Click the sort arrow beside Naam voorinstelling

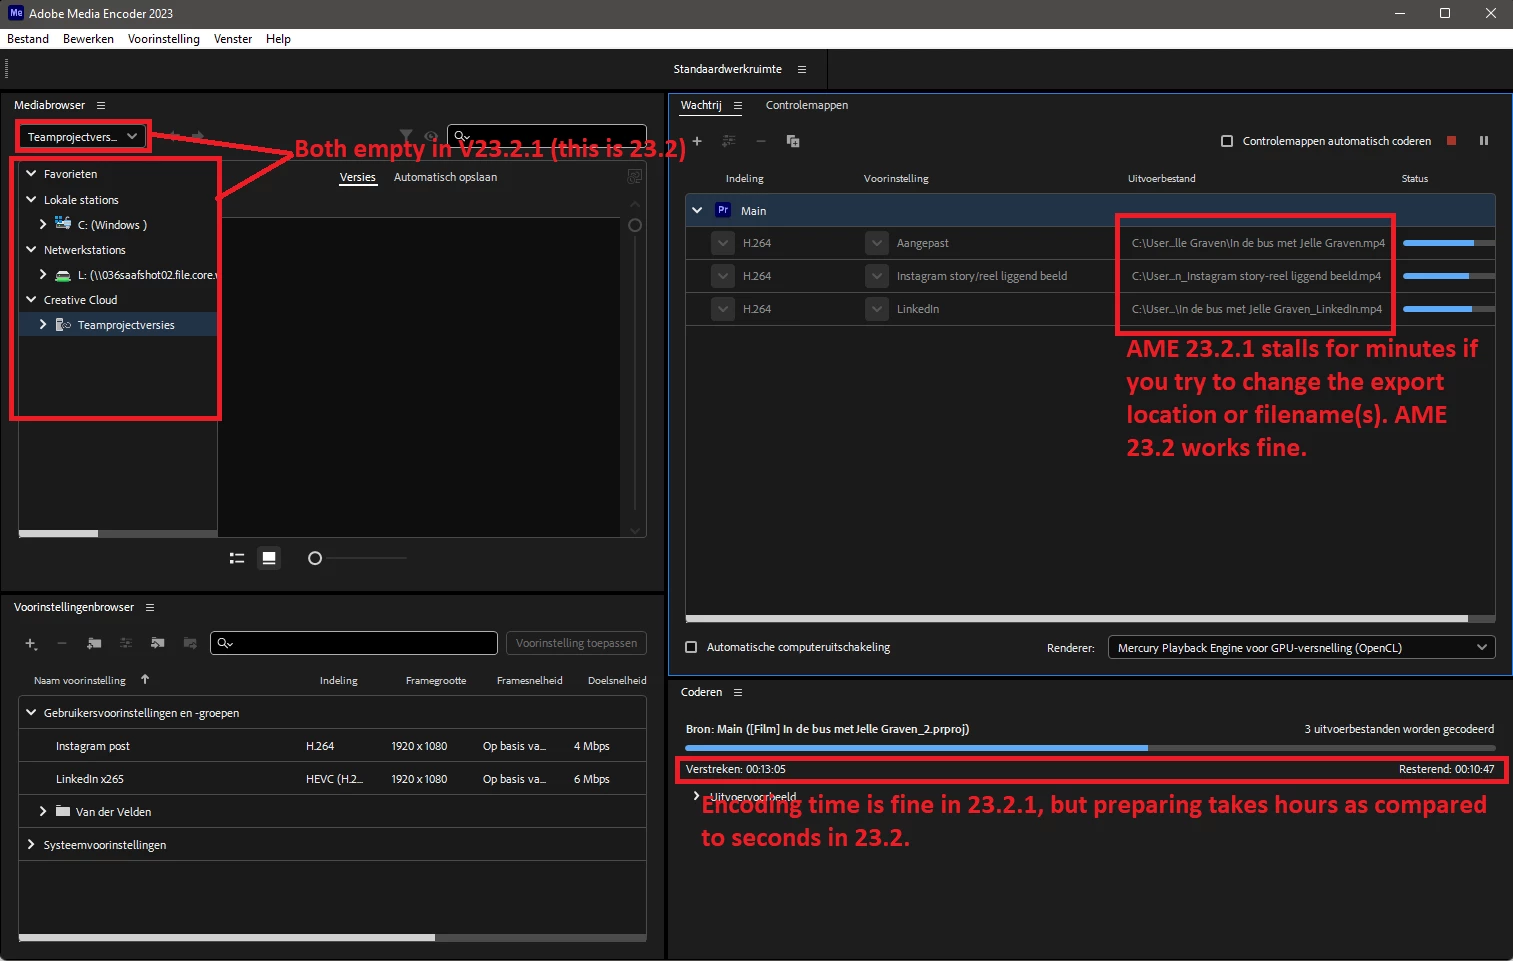pos(145,679)
